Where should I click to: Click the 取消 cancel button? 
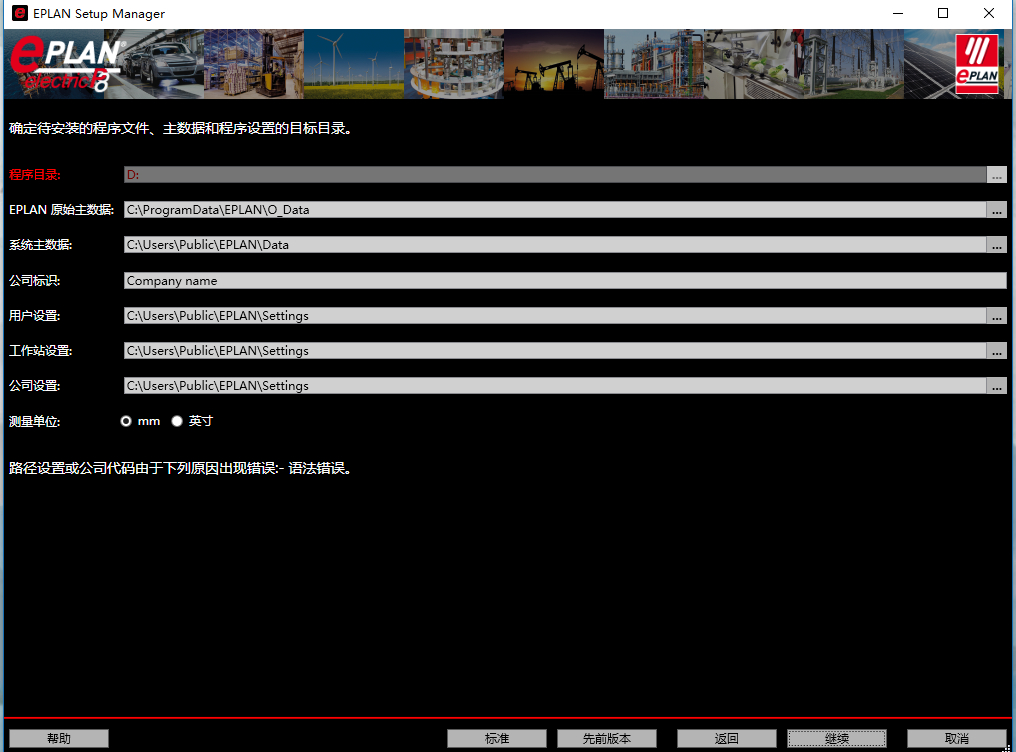tap(957, 738)
